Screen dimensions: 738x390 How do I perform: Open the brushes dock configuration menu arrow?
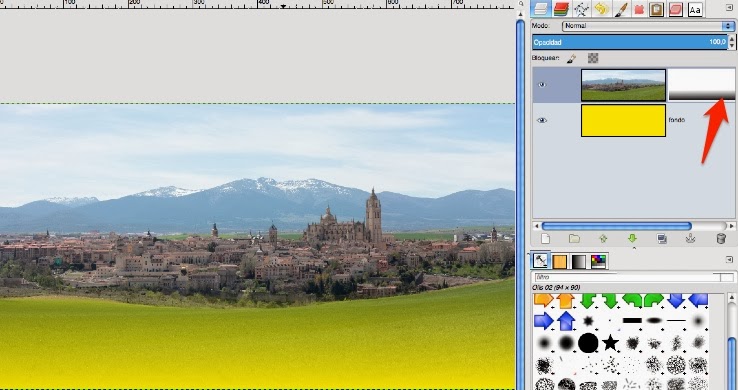tap(729, 259)
